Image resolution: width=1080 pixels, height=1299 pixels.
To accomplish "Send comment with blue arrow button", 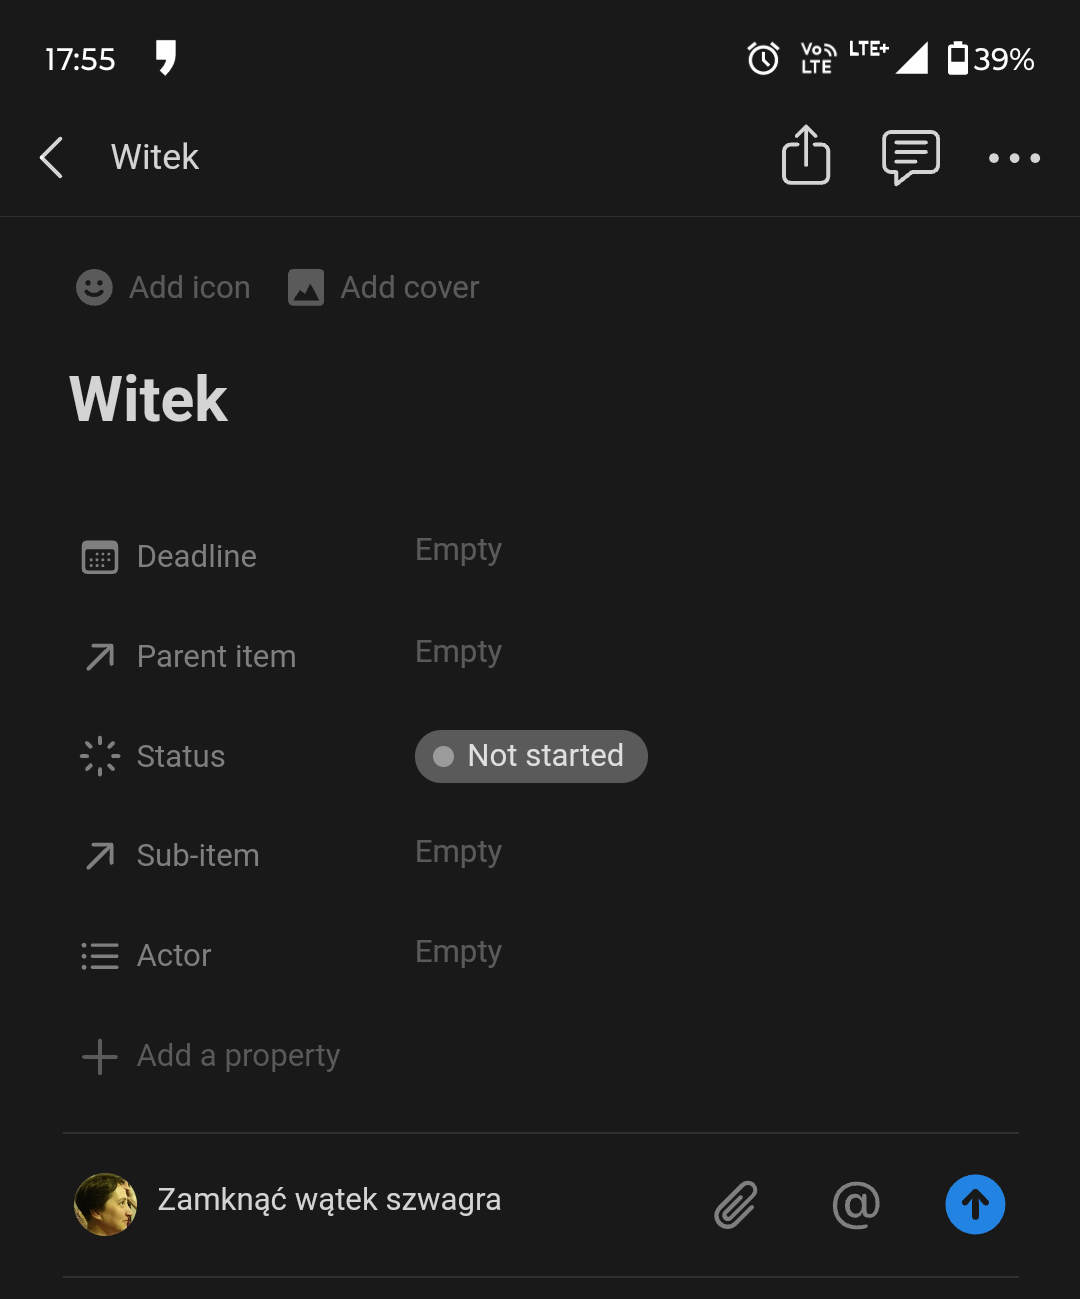I will [x=975, y=1204].
